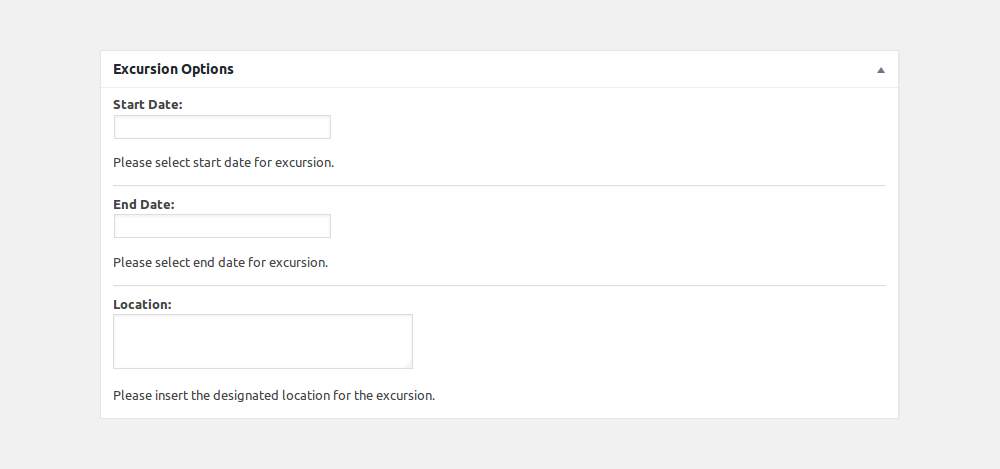Click inside the Location text area

[x=263, y=341]
